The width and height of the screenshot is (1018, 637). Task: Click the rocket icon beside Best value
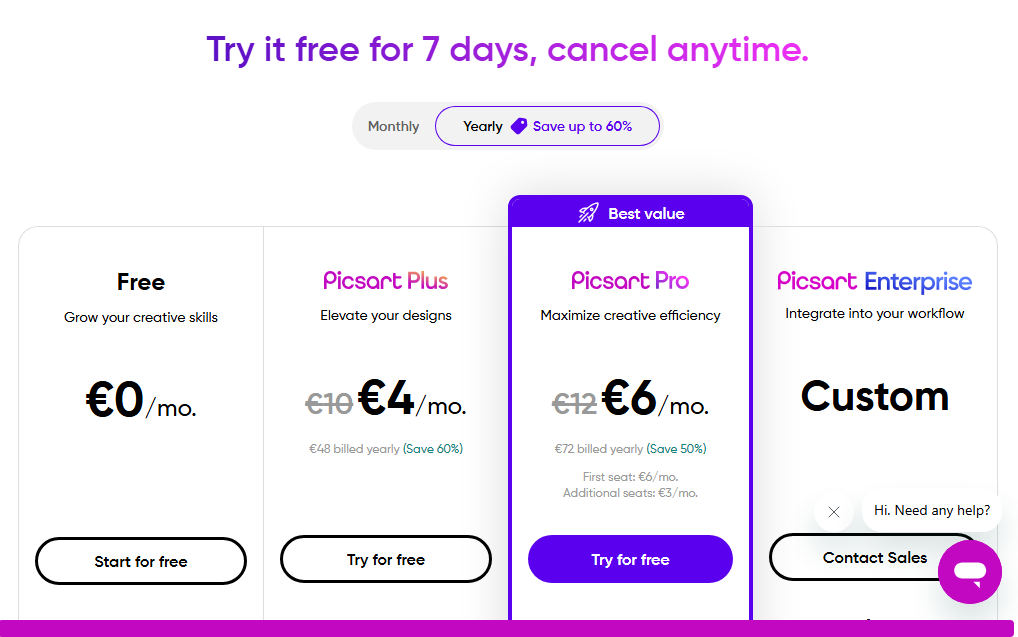point(588,213)
